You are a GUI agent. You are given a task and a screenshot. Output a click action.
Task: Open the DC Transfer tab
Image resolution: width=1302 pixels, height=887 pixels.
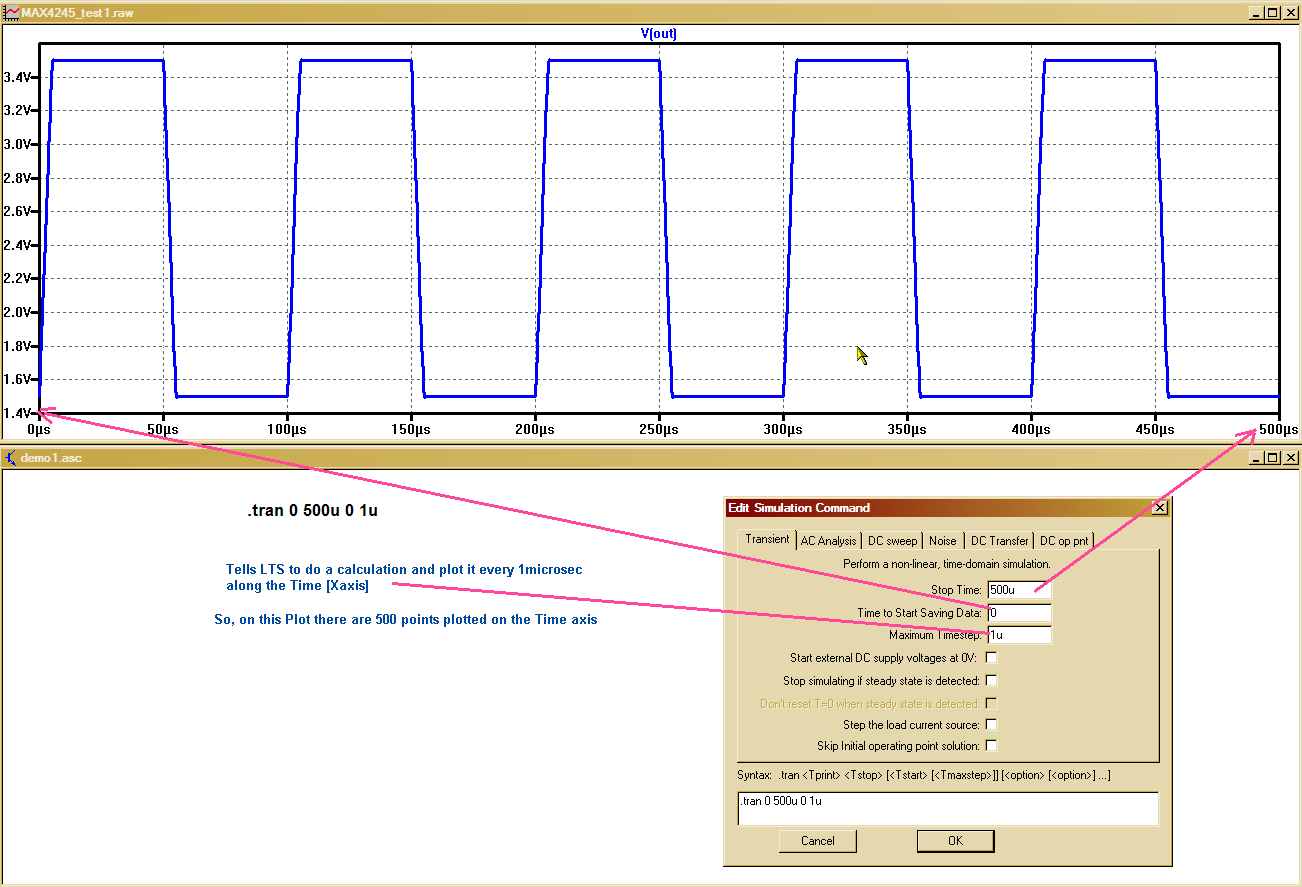pos(999,541)
